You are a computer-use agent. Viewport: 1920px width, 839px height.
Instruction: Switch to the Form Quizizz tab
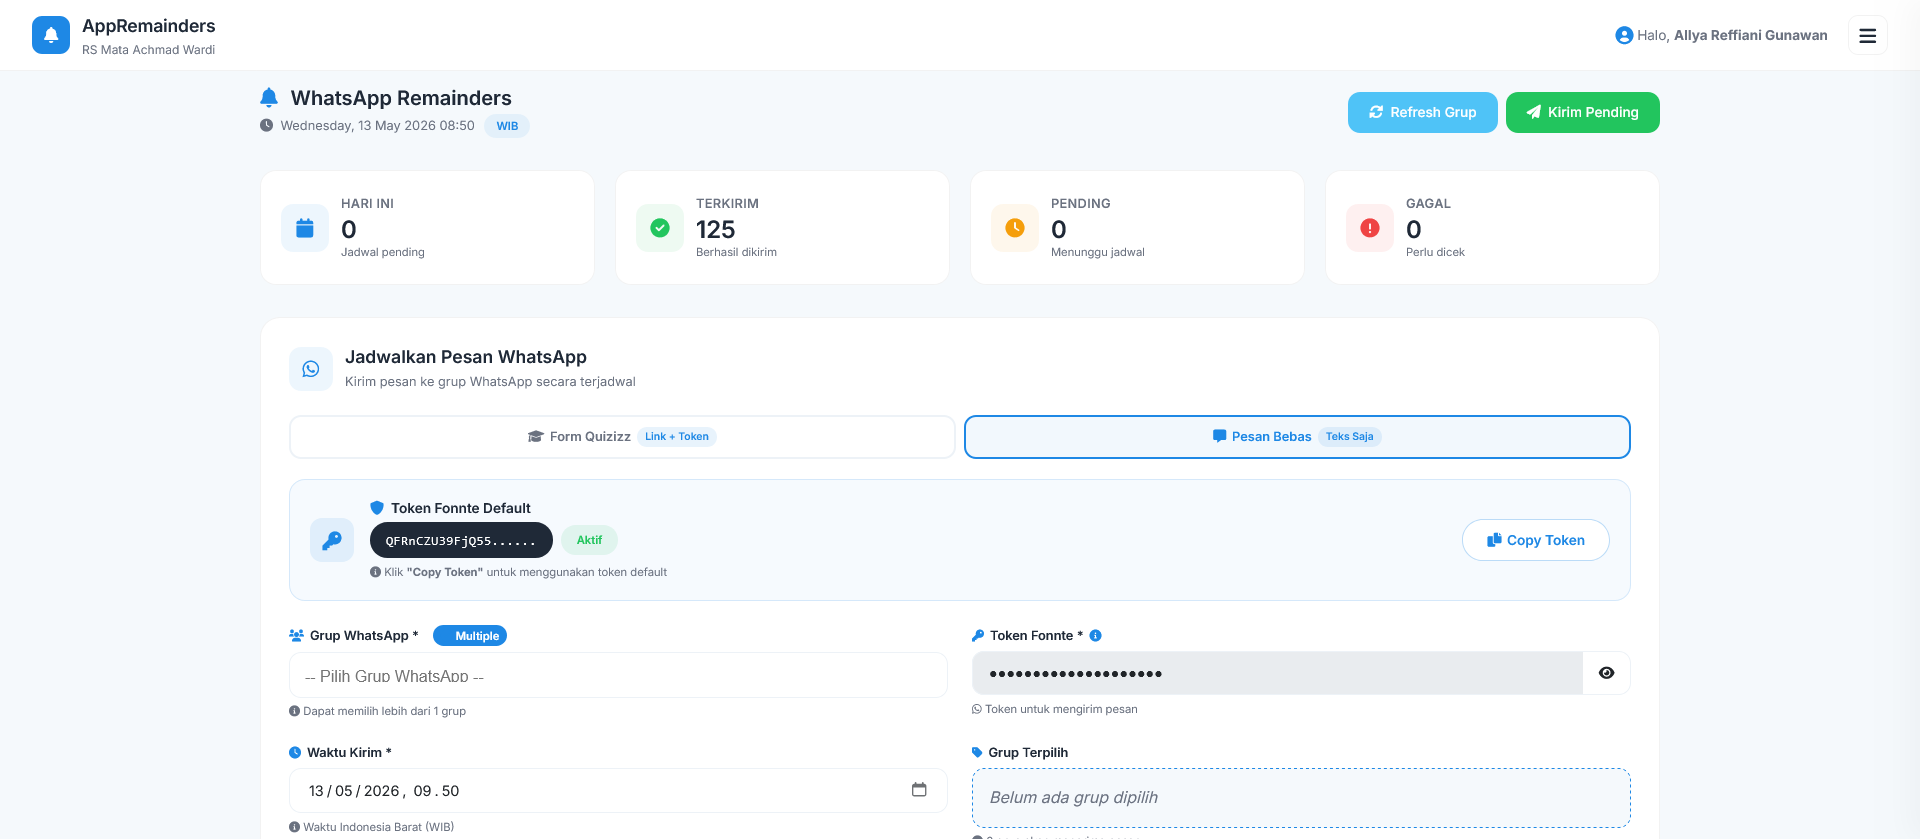coord(622,437)
